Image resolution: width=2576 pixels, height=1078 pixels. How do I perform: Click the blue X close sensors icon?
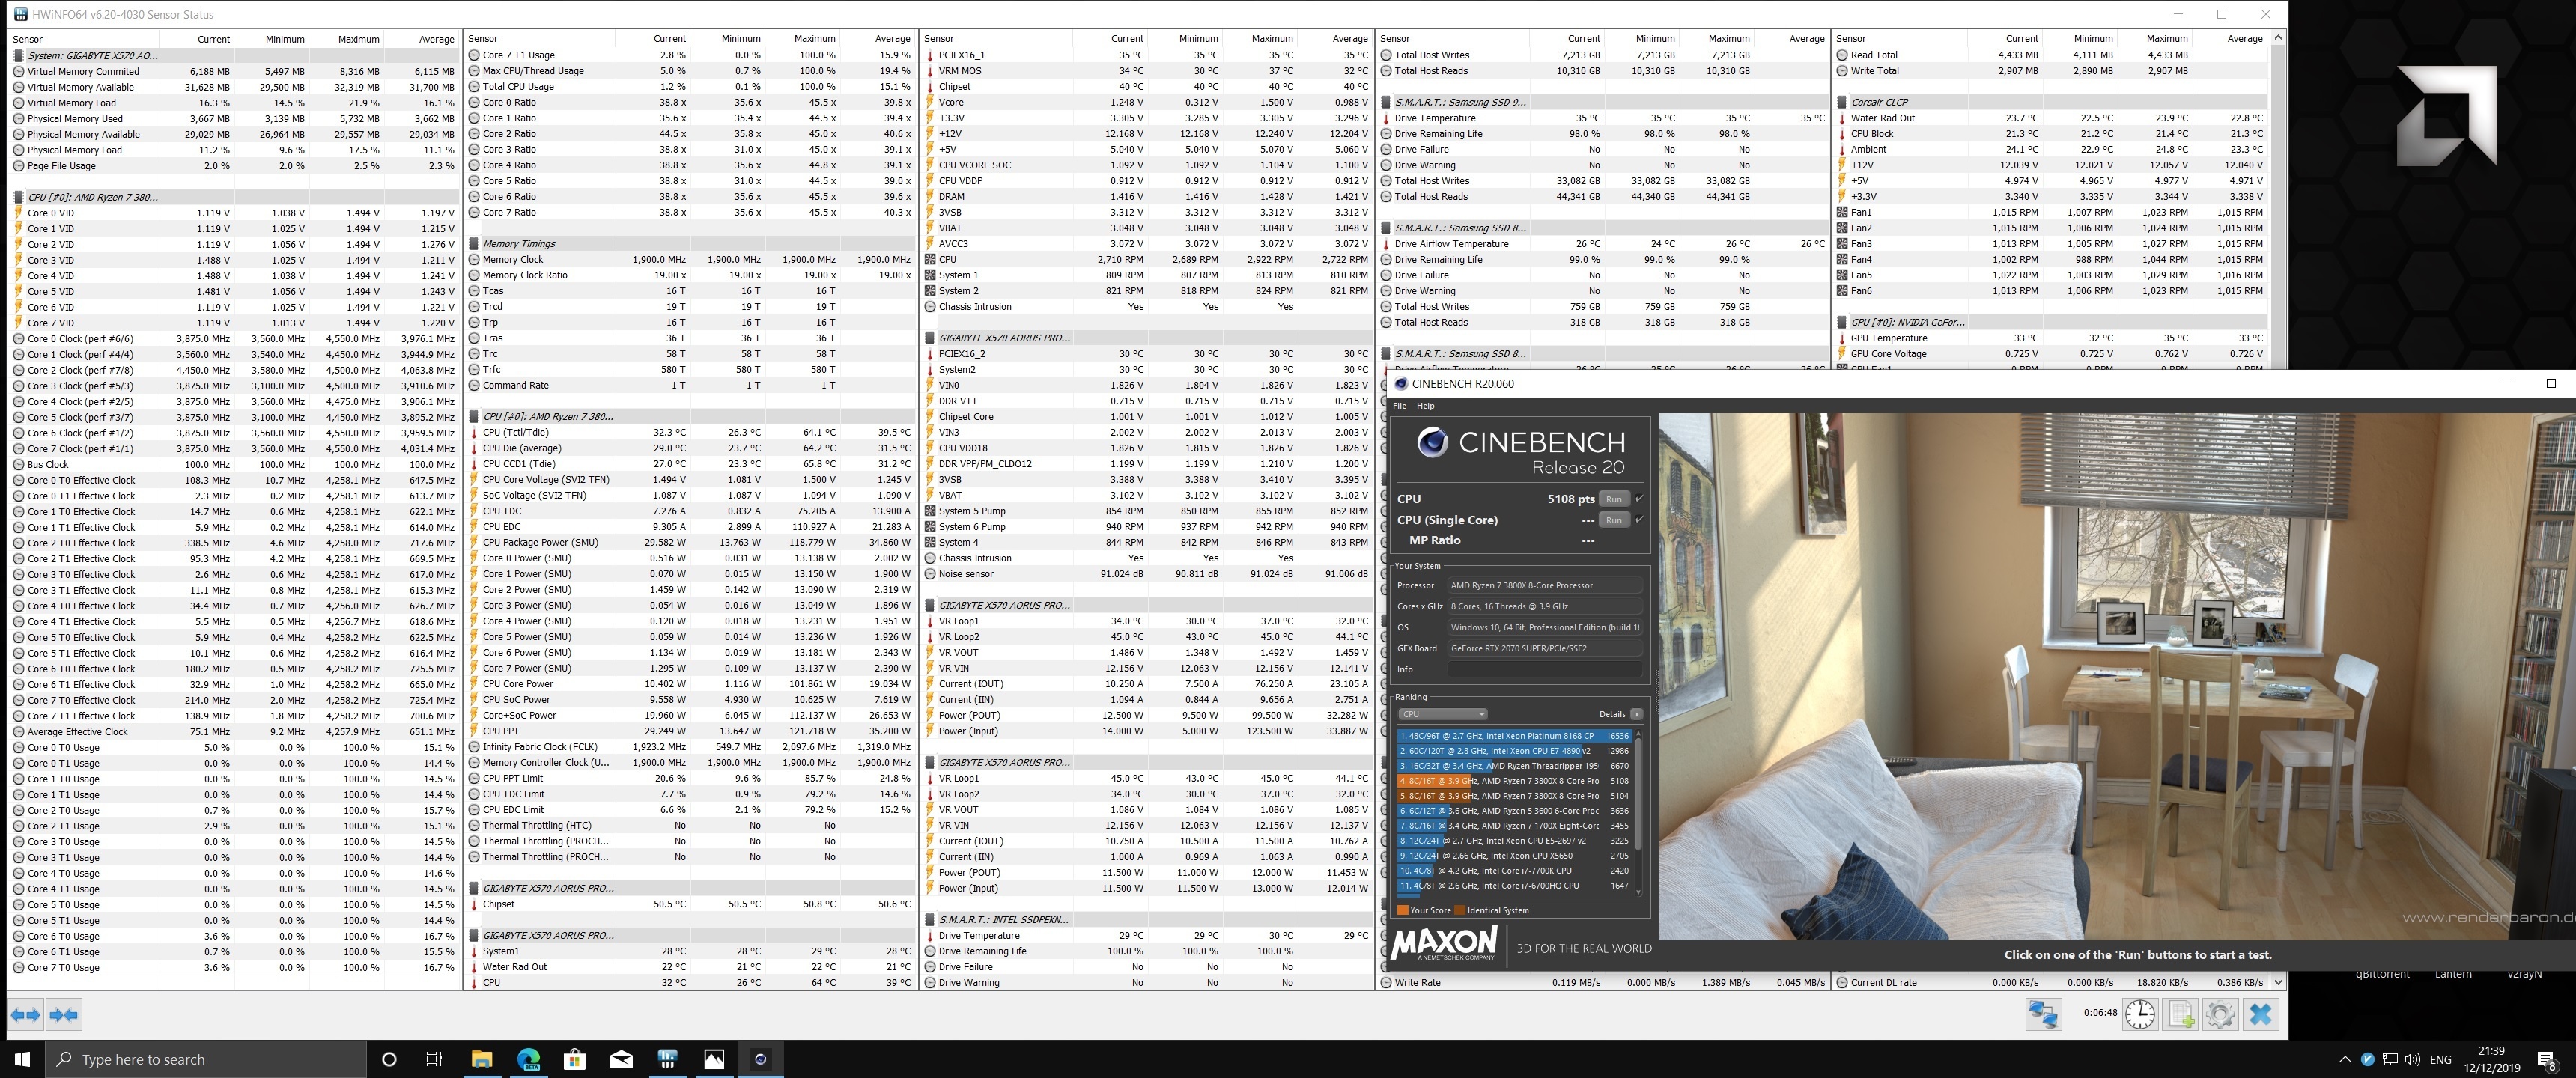2260,1014
